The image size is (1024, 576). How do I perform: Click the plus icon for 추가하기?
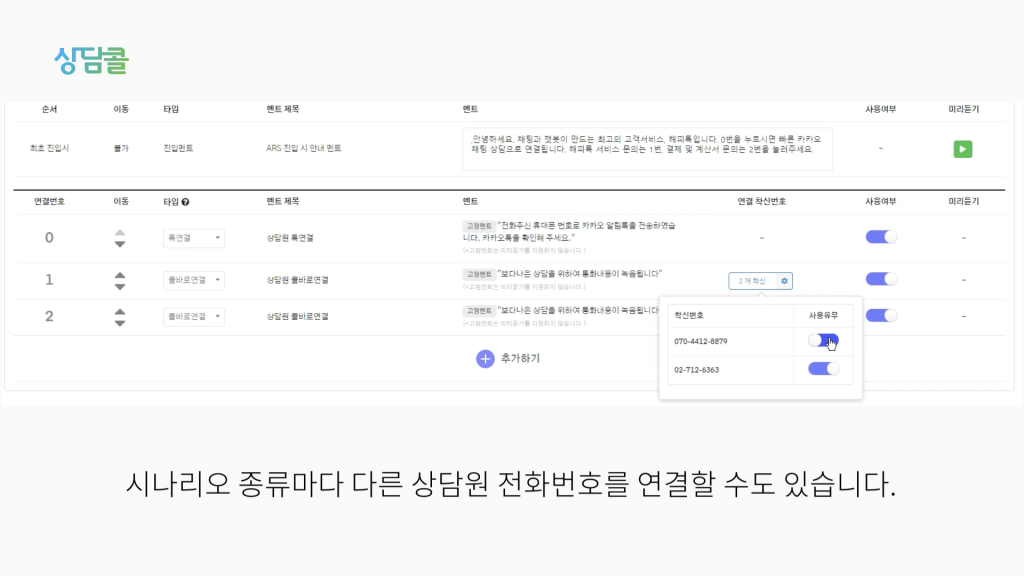(485, 359)
